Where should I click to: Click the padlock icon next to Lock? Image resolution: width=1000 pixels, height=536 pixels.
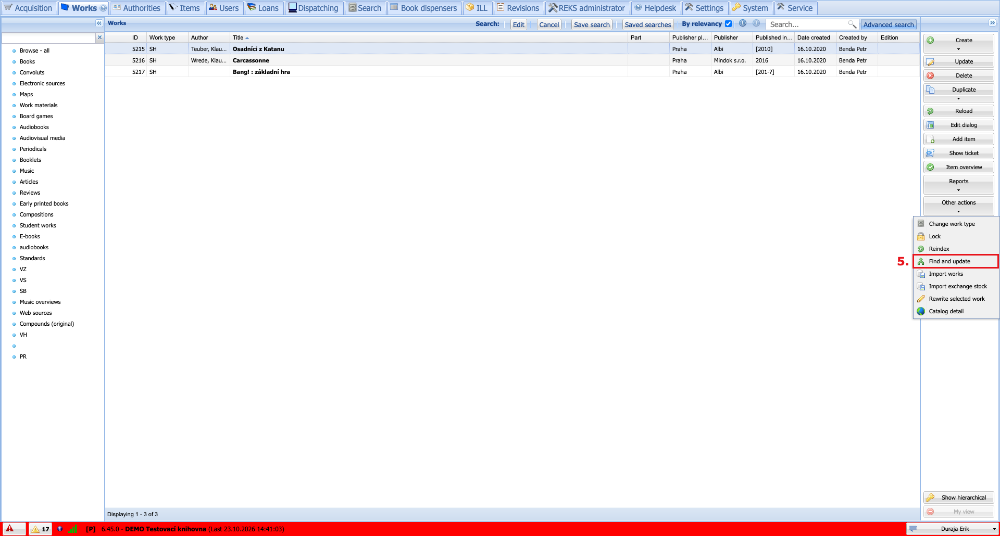point(920,236)
